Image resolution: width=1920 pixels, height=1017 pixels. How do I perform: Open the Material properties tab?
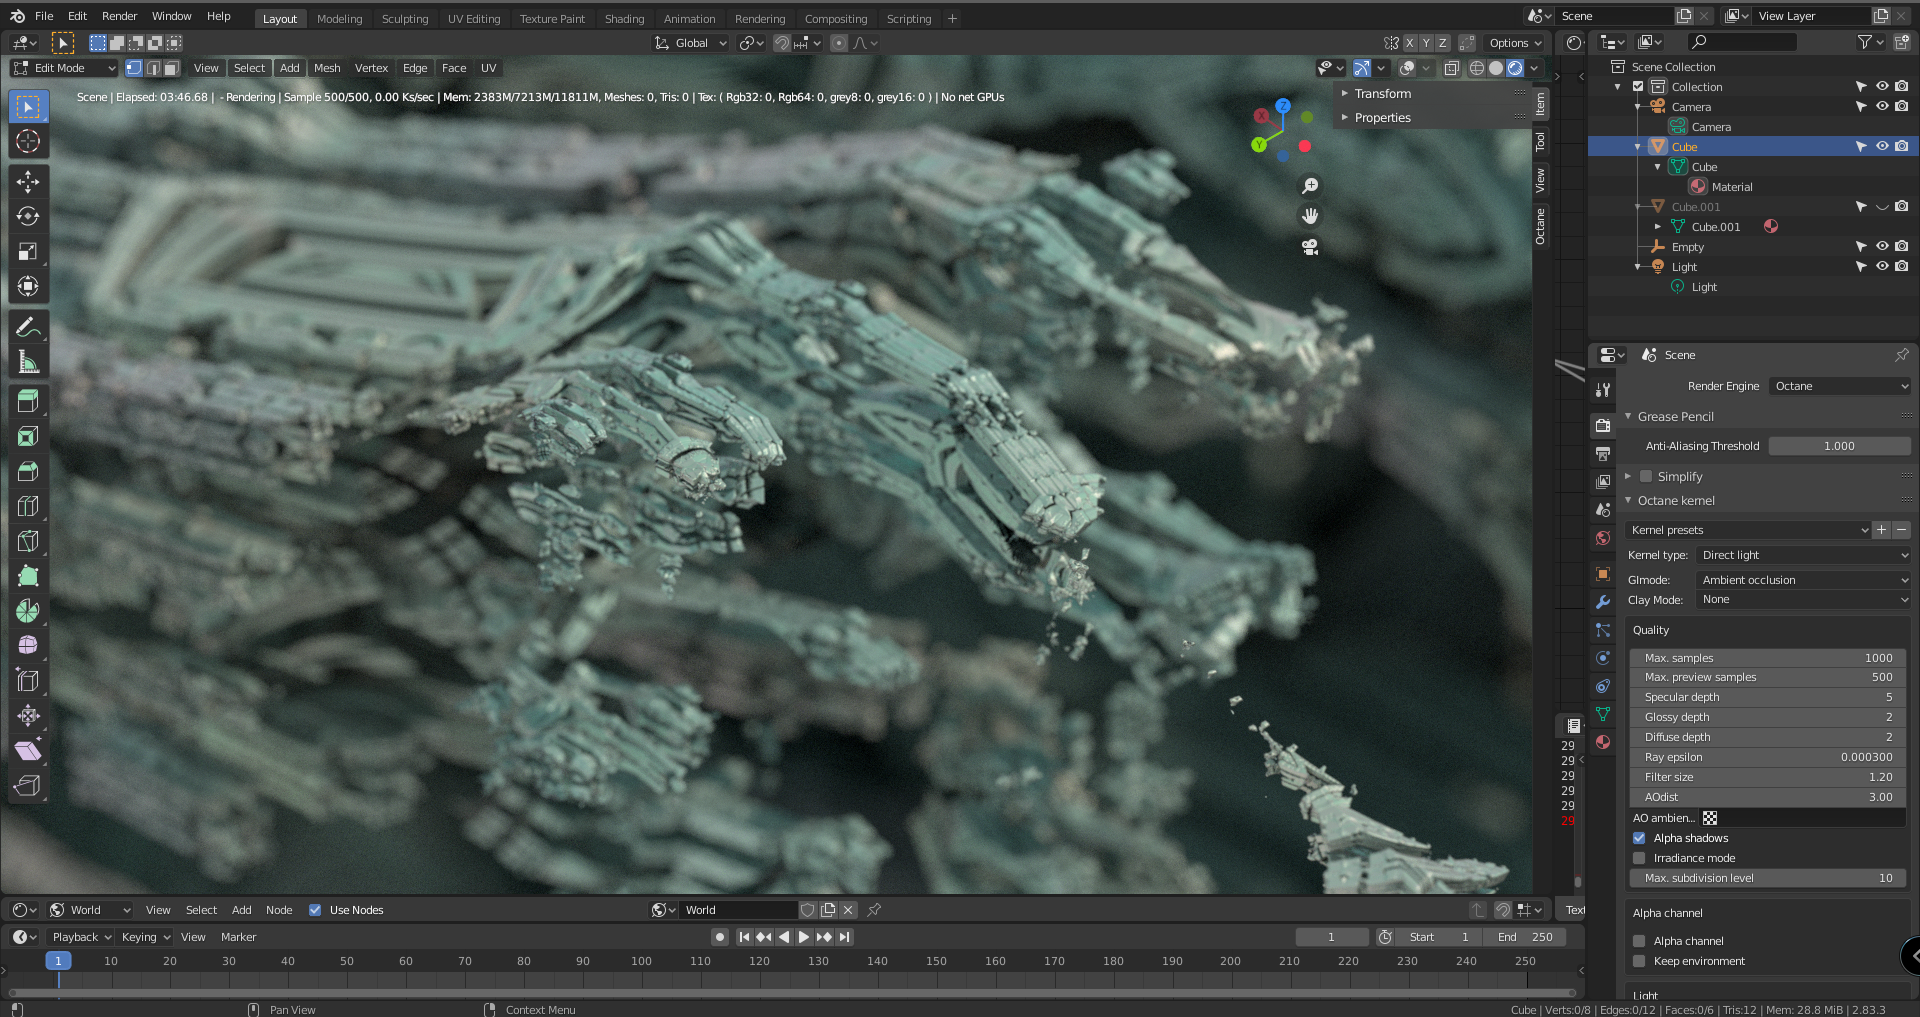coord(1603,742)
